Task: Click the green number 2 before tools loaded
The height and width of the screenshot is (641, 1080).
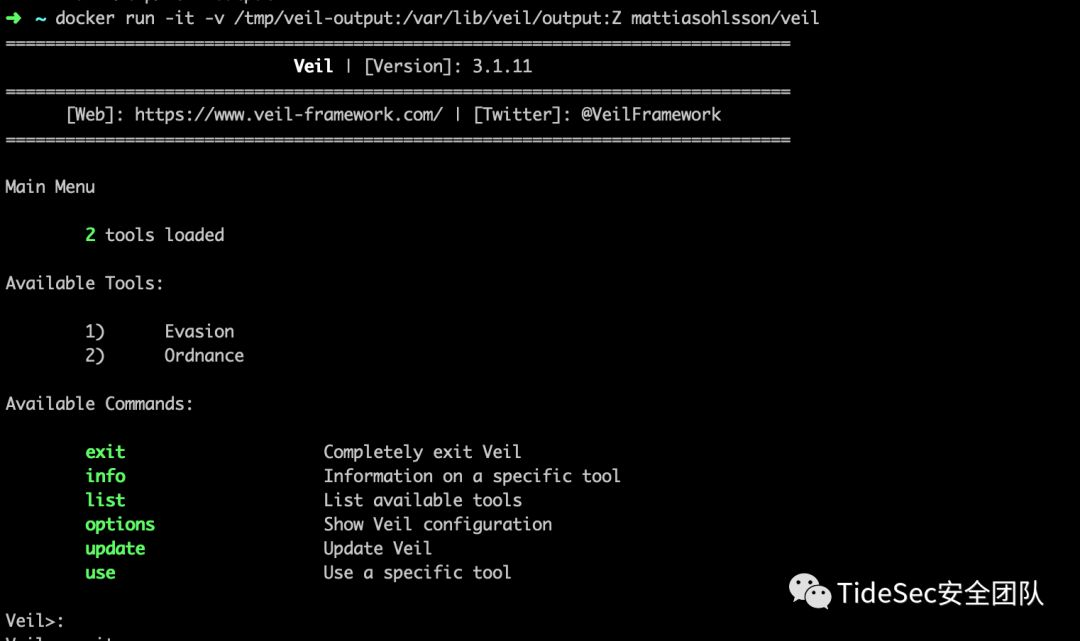Action: coord(90,235)
